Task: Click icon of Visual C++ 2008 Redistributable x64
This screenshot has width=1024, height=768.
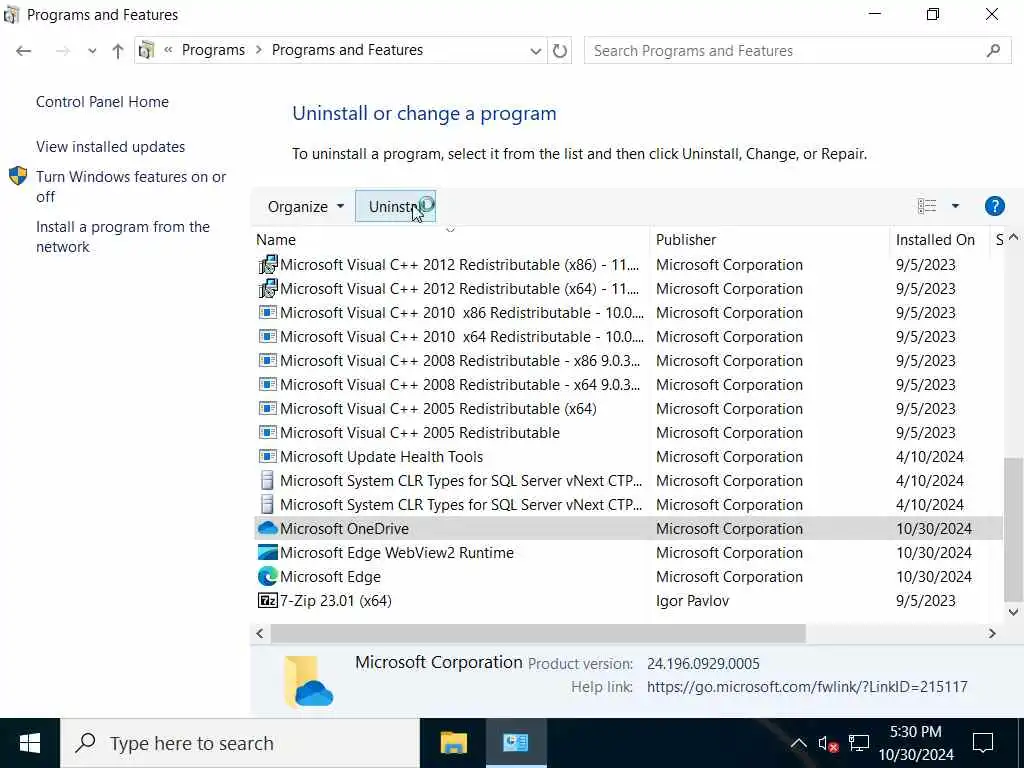Action: pos(268,385)
